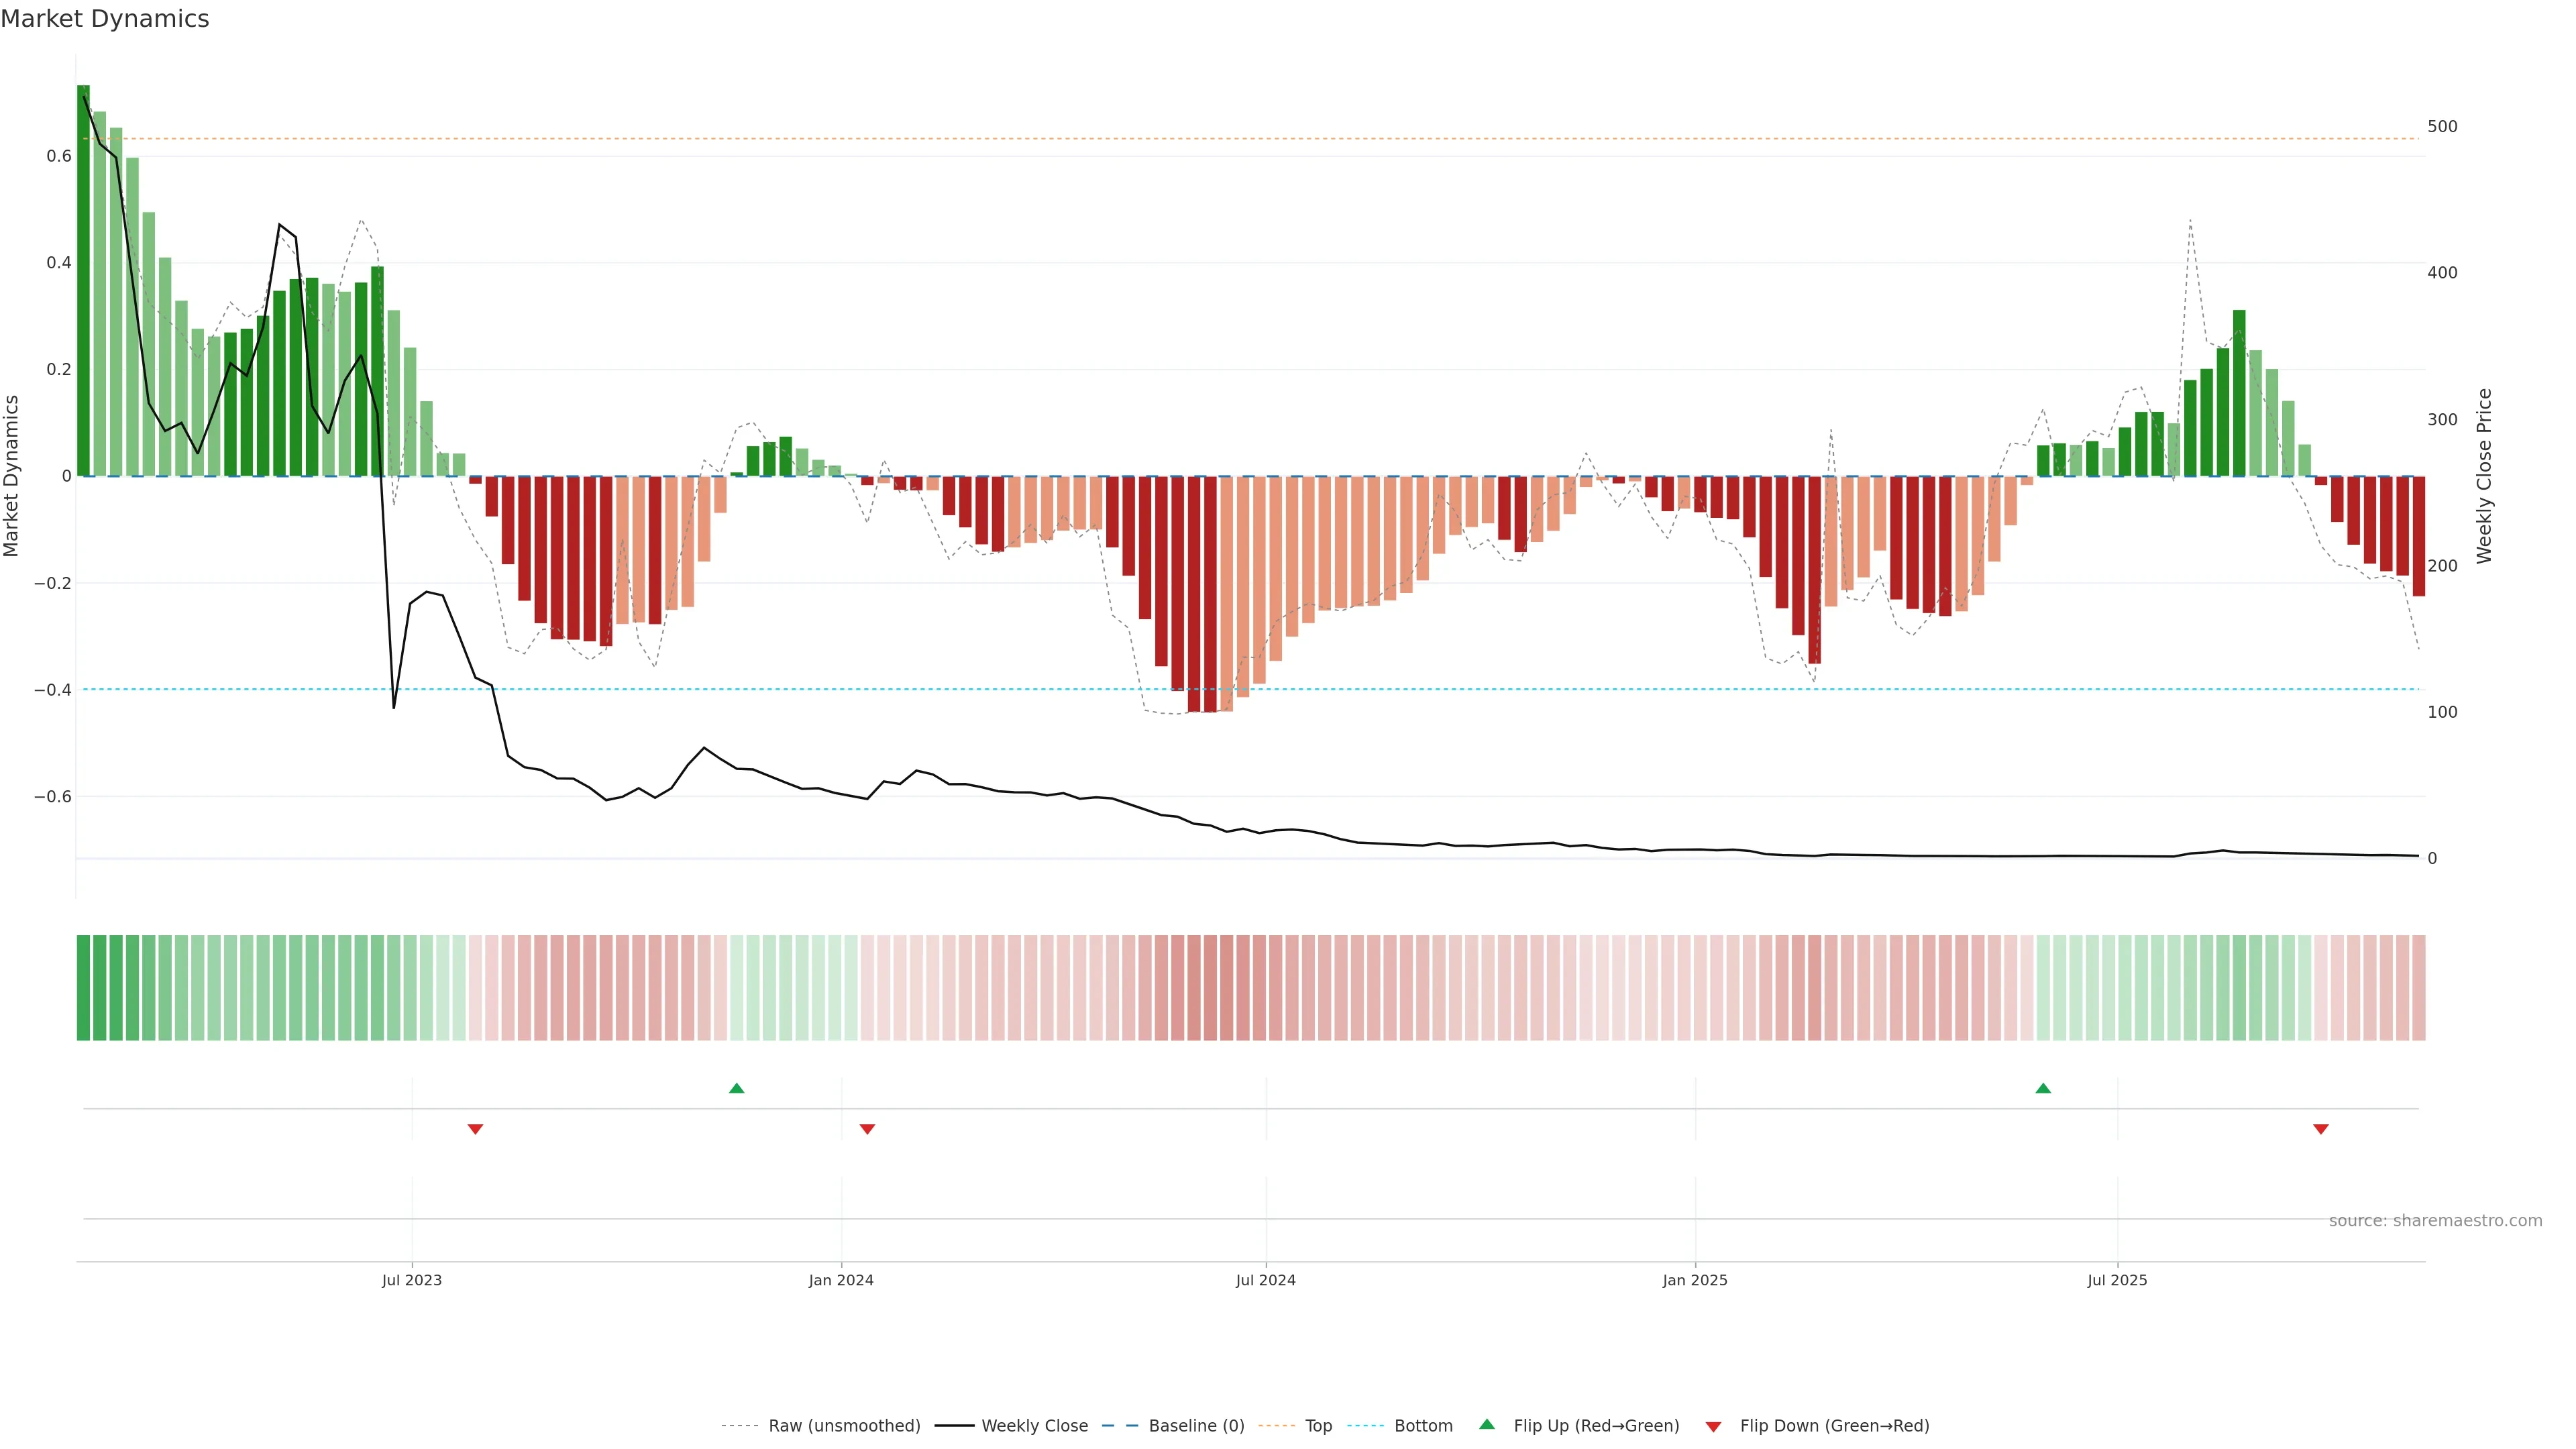Click the Weekly Close Price axis title
This screenshot has width=2576, height=1449.
point(2484,476)
